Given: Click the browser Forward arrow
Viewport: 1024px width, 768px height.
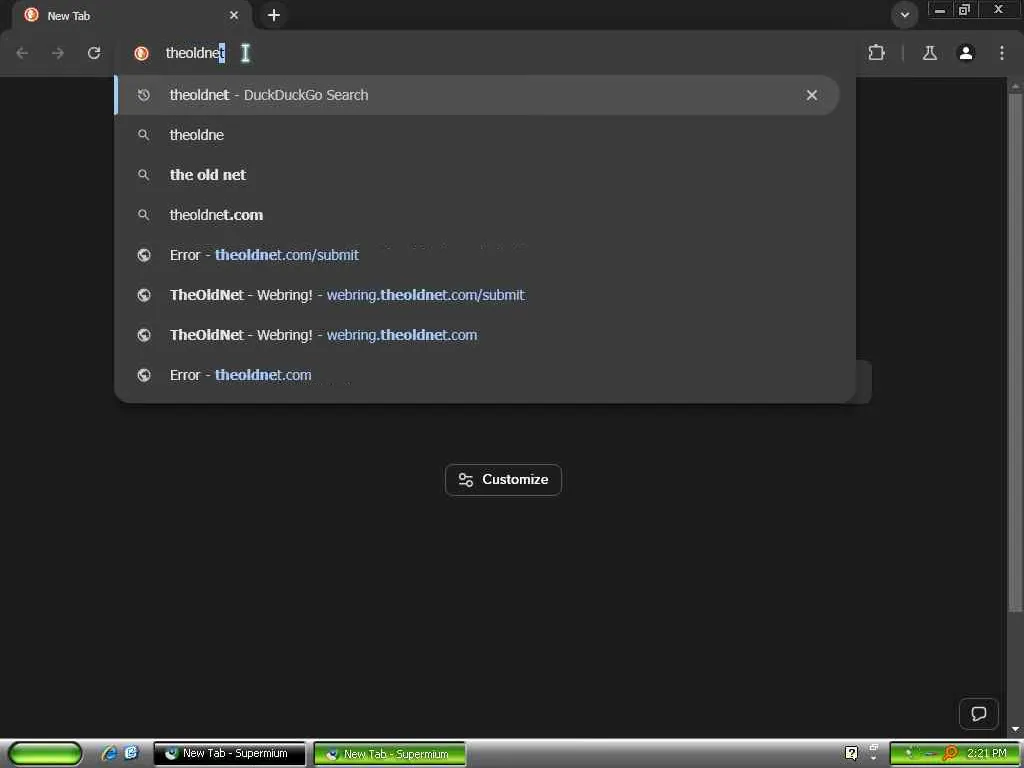Looking at the screenshot, I should (58, 53).
